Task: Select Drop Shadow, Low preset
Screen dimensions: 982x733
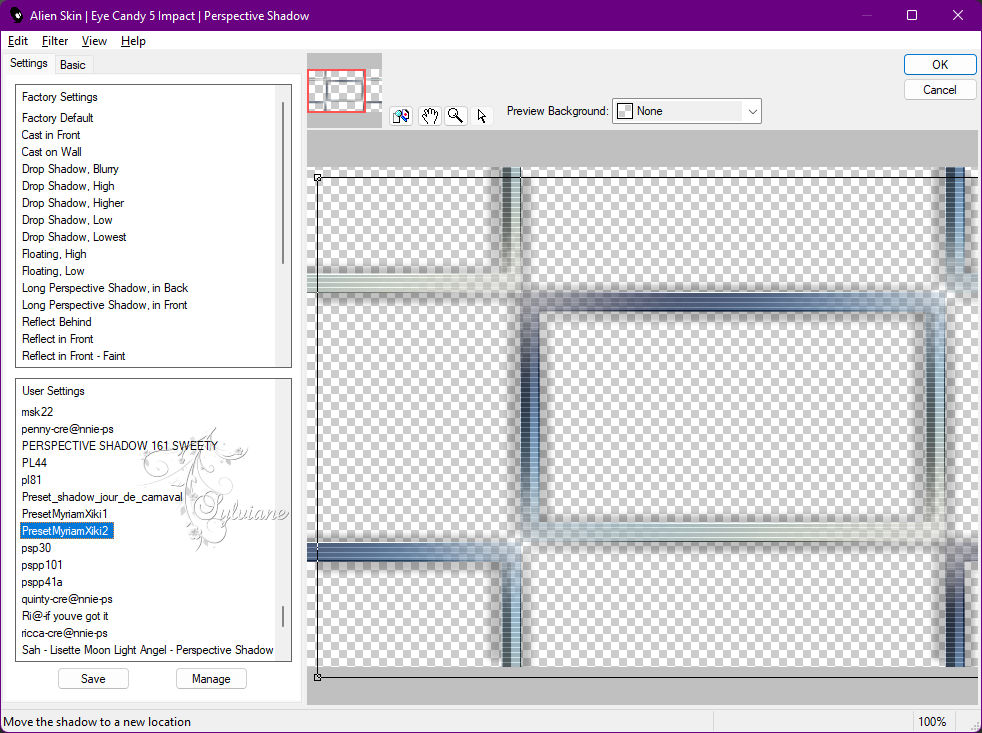Action: pyautogui.click(x=67, y=219)
